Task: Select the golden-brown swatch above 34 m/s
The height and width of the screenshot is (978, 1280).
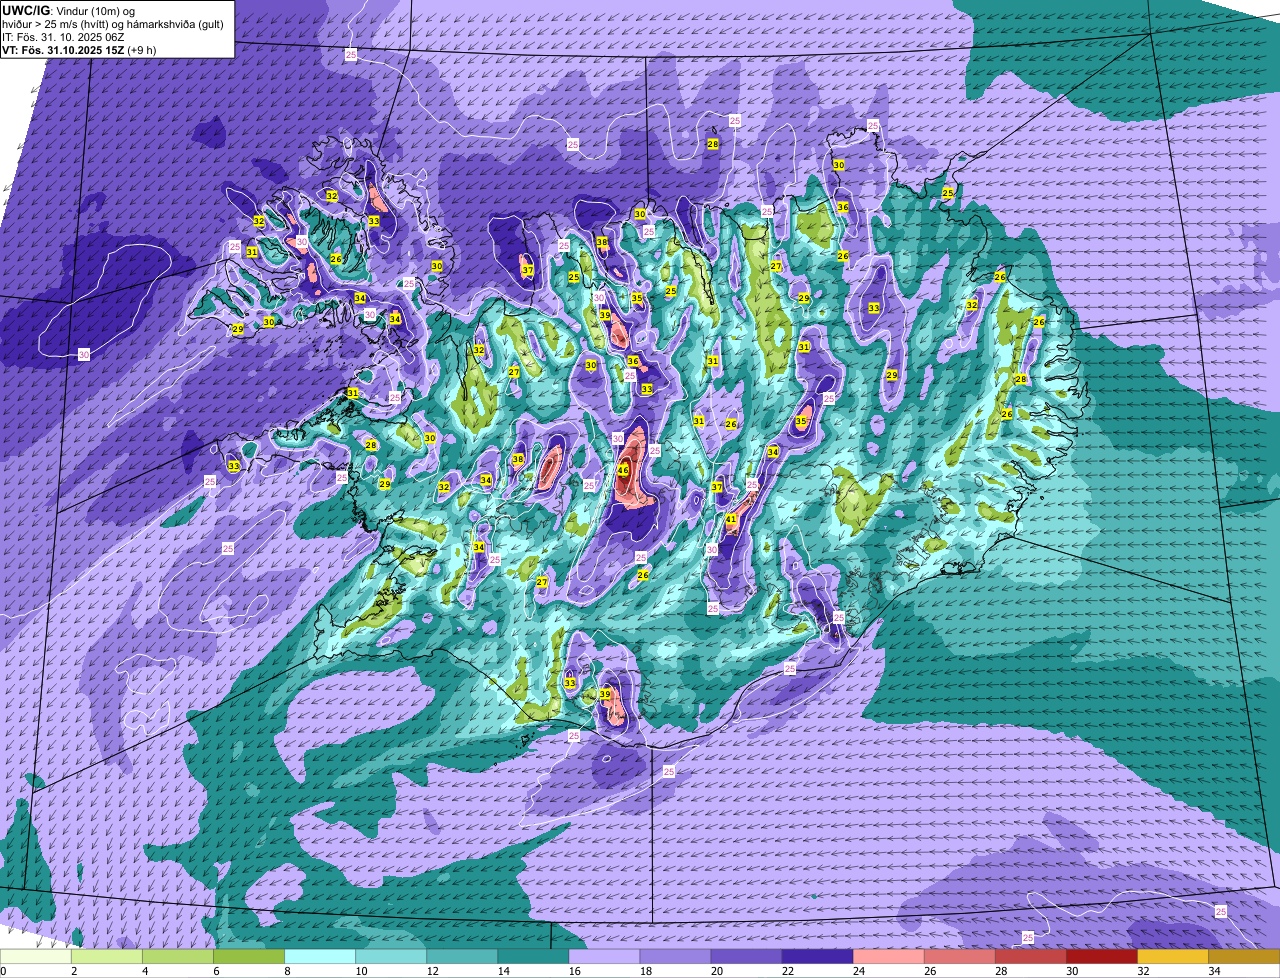Action: pyautogui.click(x=1244, y=957)
